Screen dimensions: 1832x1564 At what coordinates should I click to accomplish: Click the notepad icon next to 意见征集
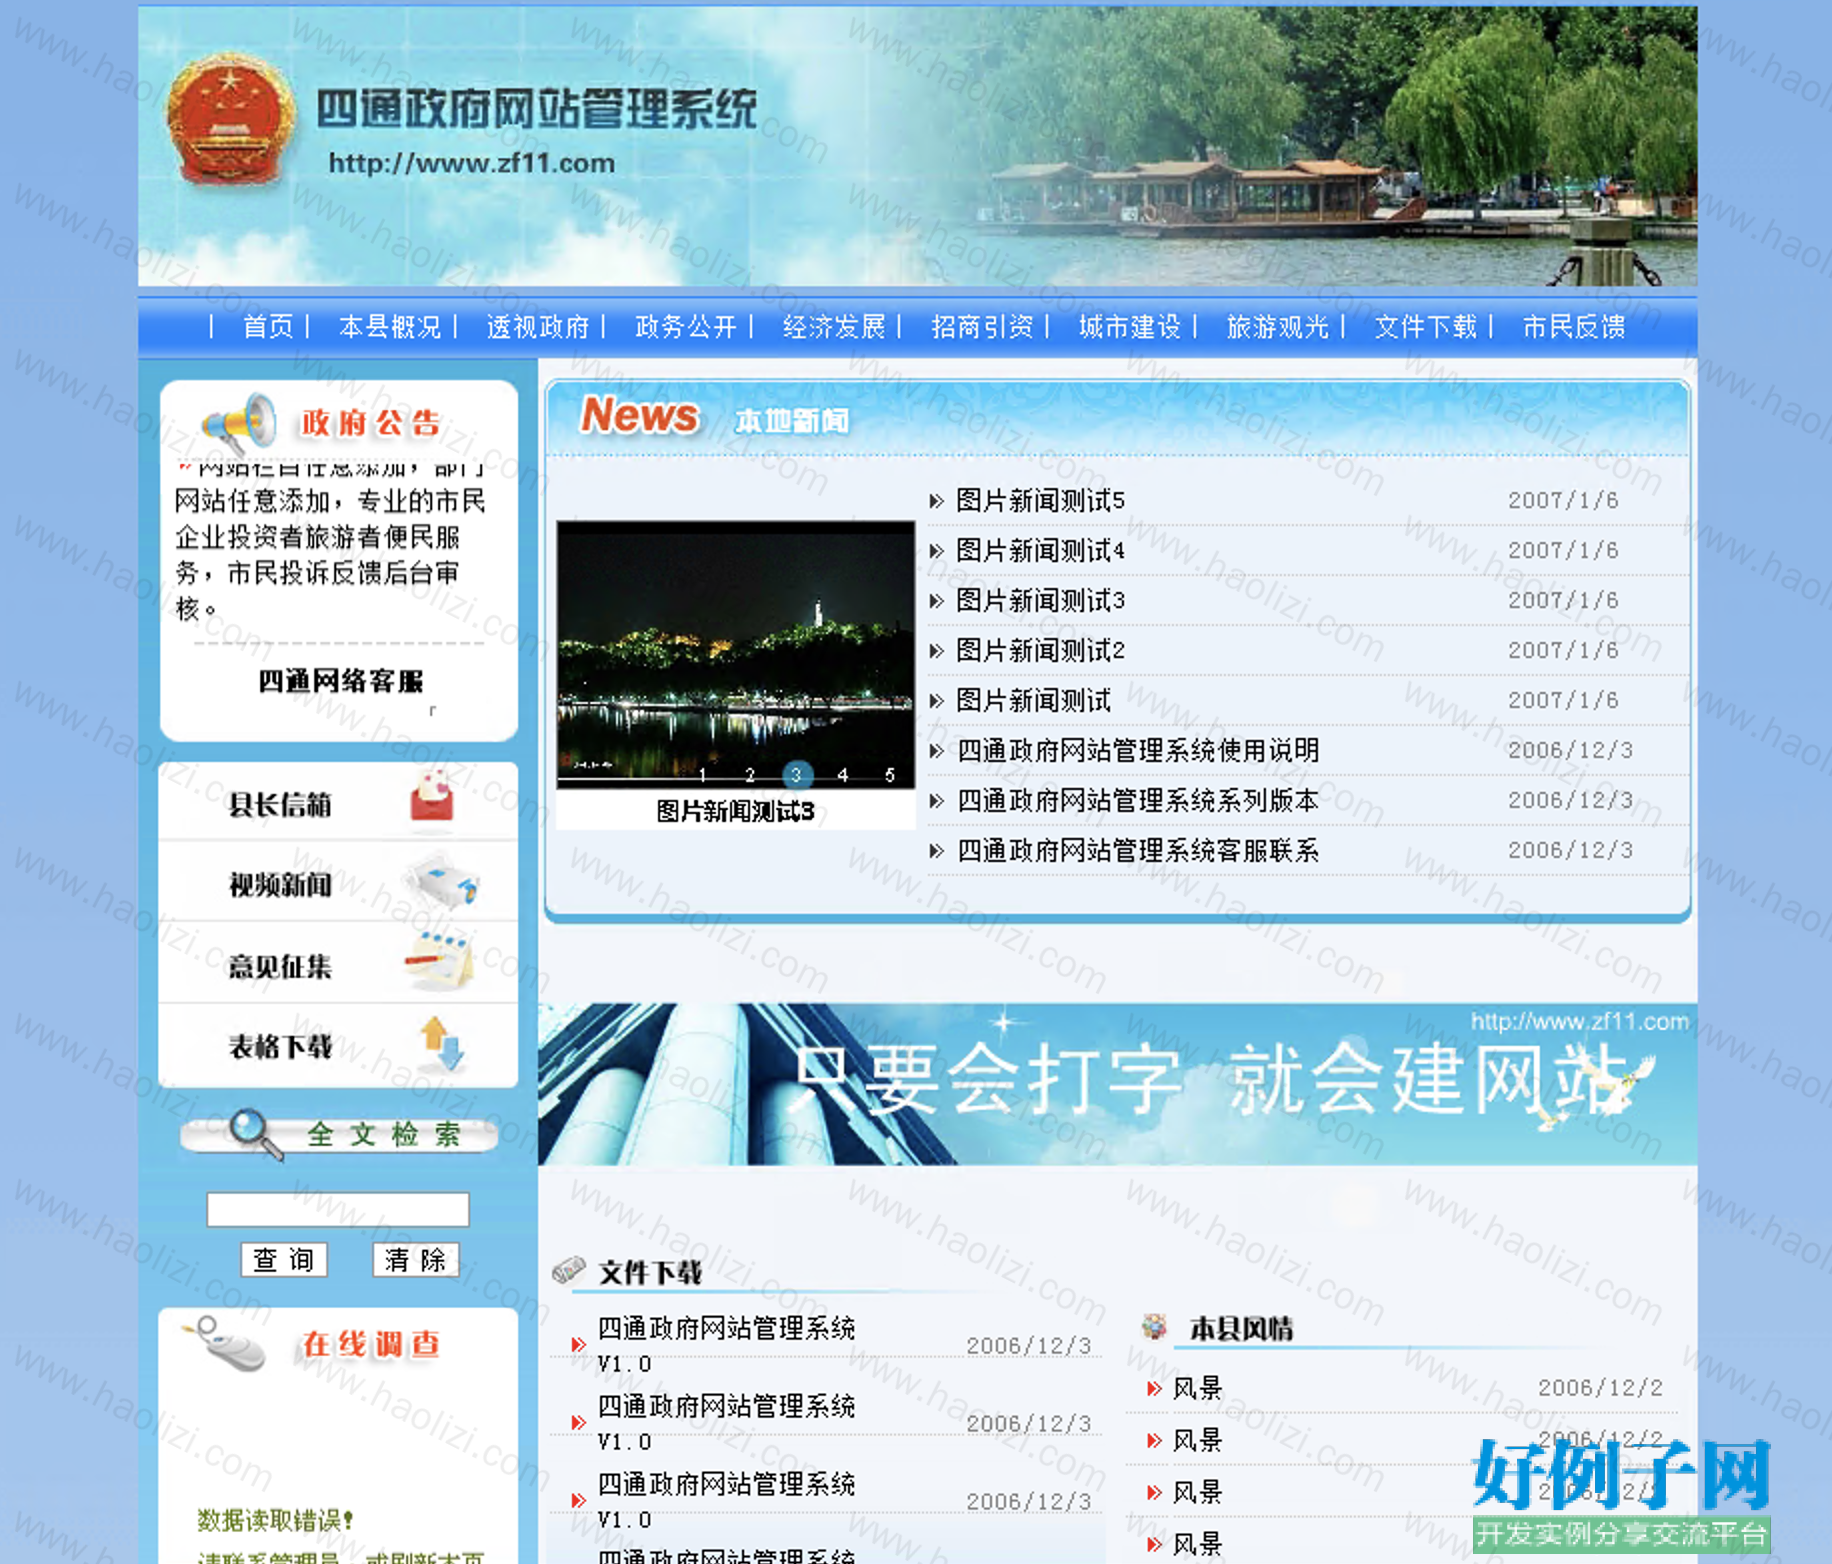439,960
